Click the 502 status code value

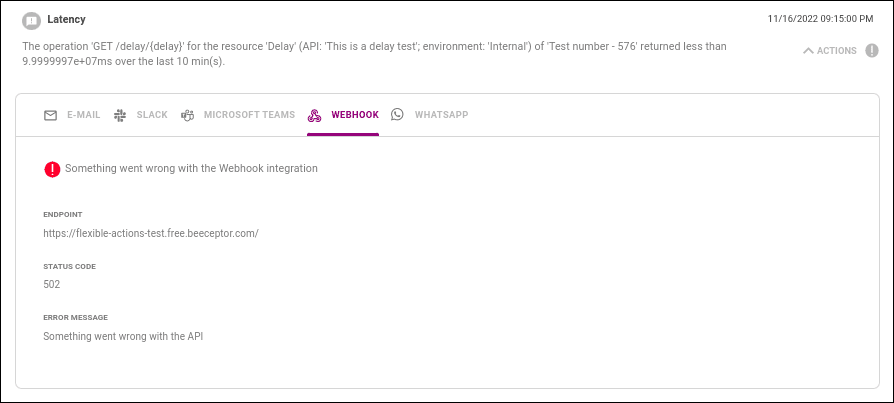tap(52, 284)
